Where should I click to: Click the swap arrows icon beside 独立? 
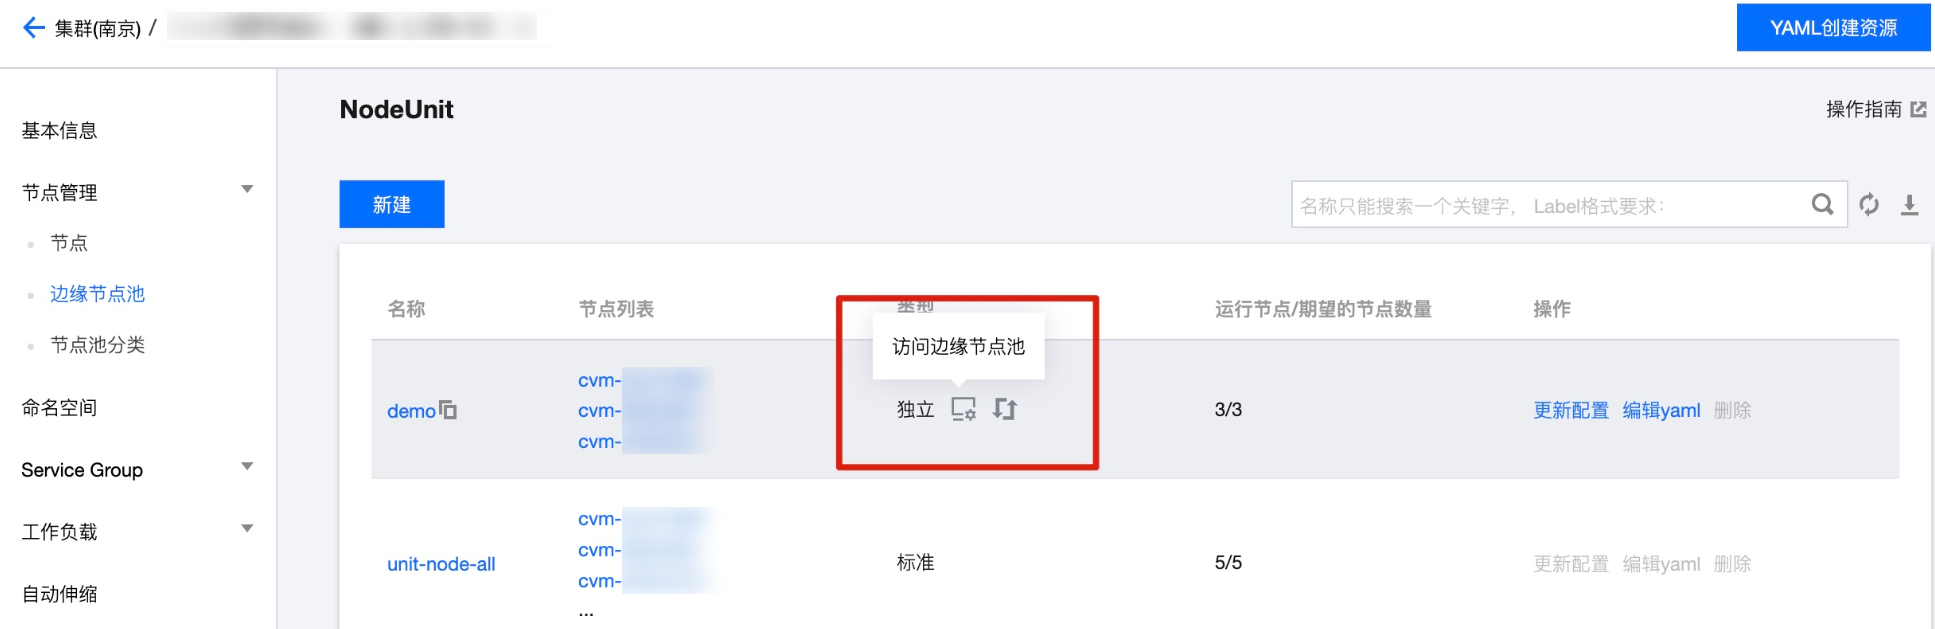pyautogui.click(x=1005, y=409)
